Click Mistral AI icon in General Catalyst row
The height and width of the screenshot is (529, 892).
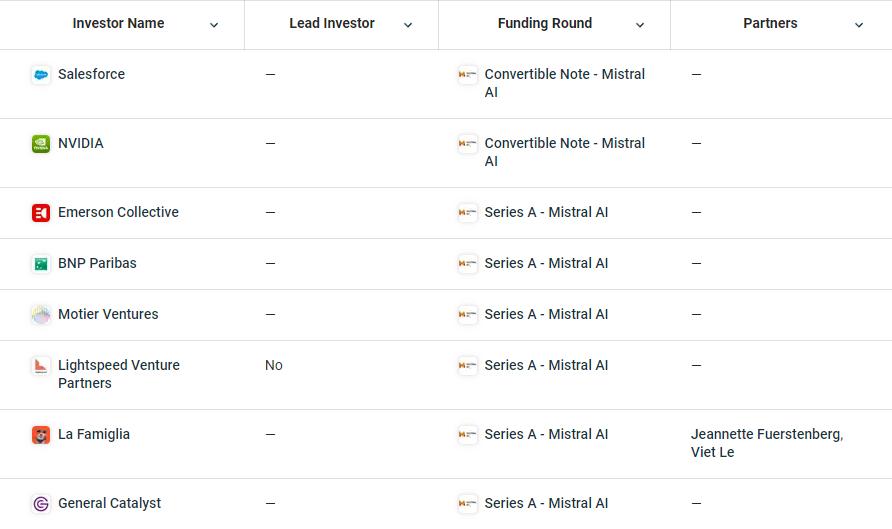[x=468, y=503]
